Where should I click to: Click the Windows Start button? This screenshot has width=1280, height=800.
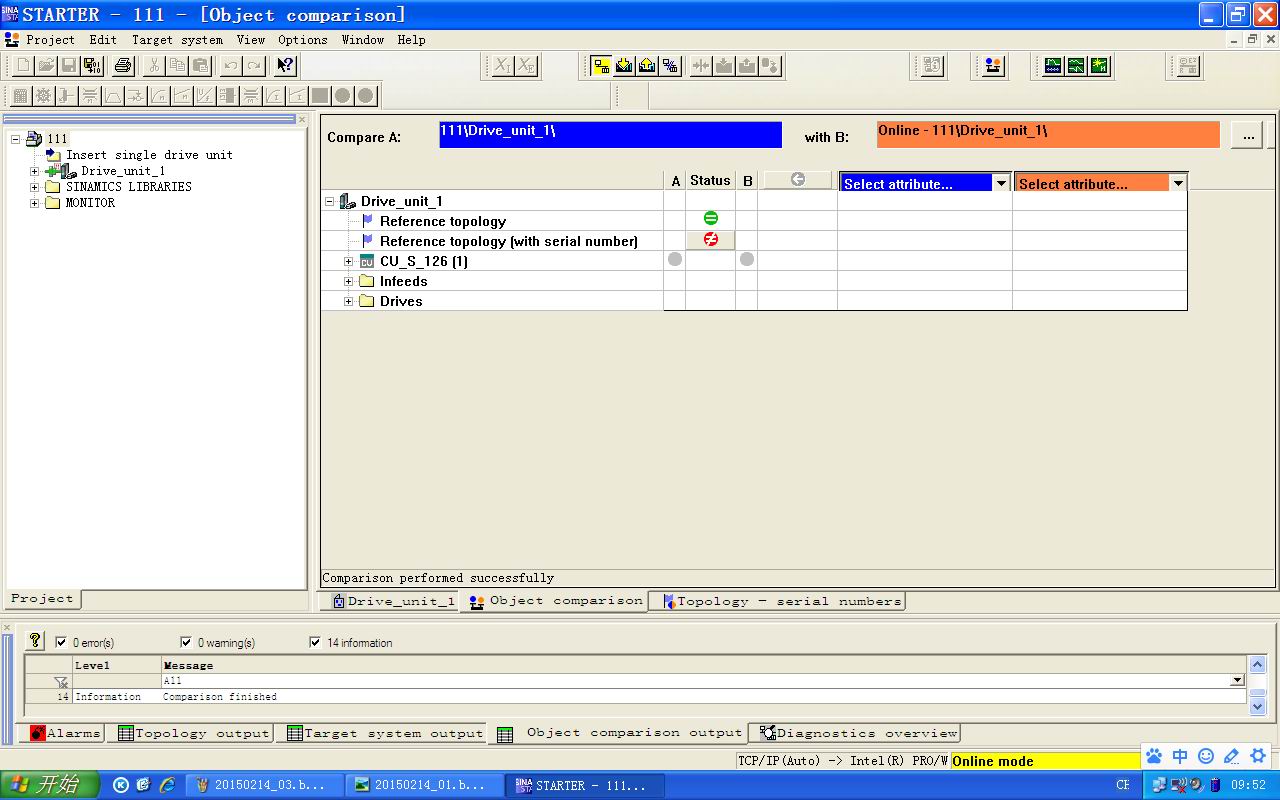[50, 785]
